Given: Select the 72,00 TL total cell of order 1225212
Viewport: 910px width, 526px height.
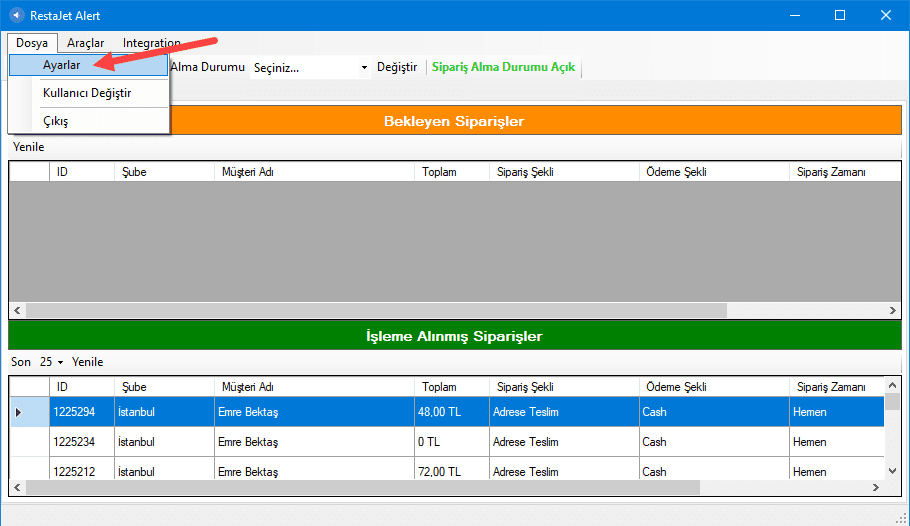Looking at the screenshot, I should [x=451, y=471].
